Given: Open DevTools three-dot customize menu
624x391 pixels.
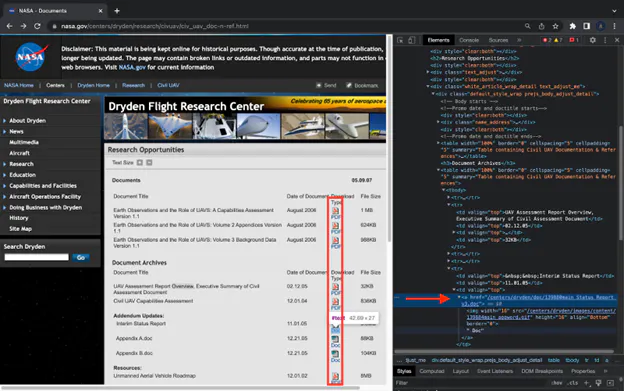Looking at the screenshot, I should point(605,40).
